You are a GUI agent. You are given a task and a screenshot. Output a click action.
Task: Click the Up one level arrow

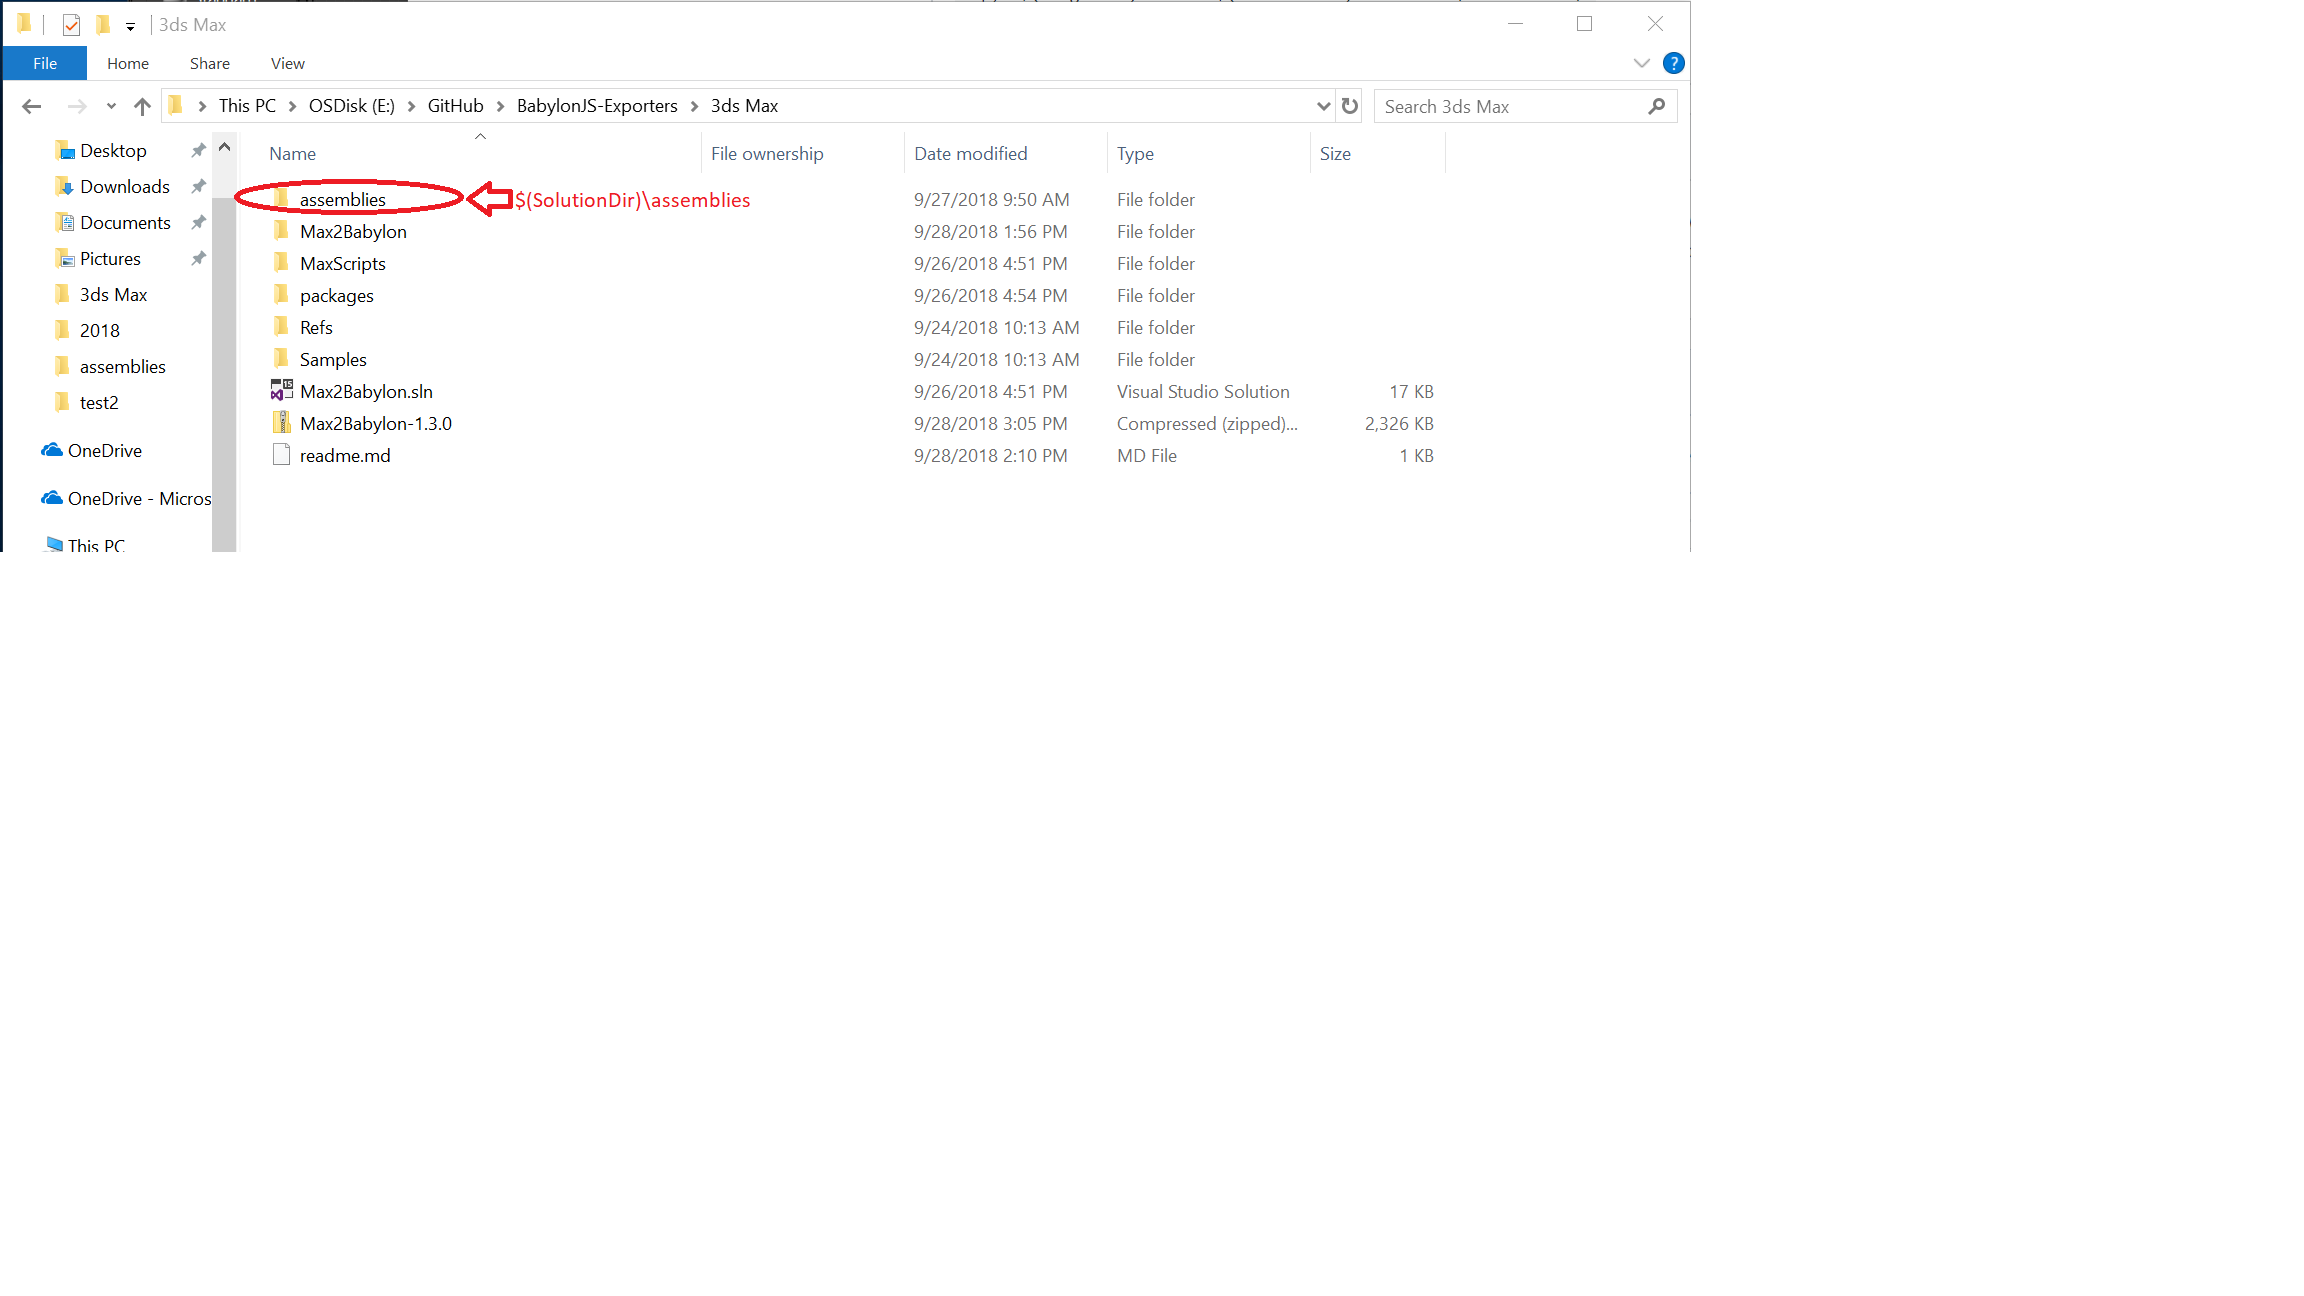pyautogui.click(x=142, y=106)
